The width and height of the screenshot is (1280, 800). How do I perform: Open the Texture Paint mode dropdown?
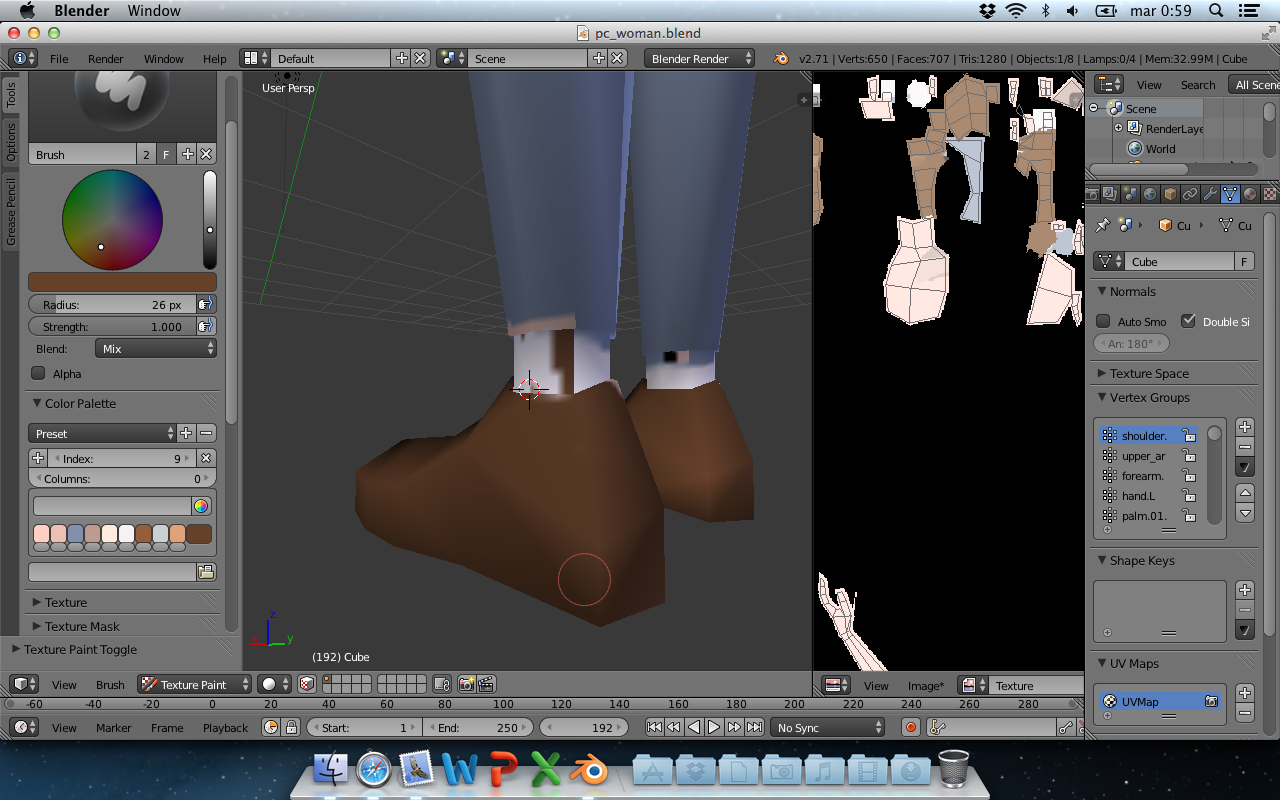coord(195,685)
